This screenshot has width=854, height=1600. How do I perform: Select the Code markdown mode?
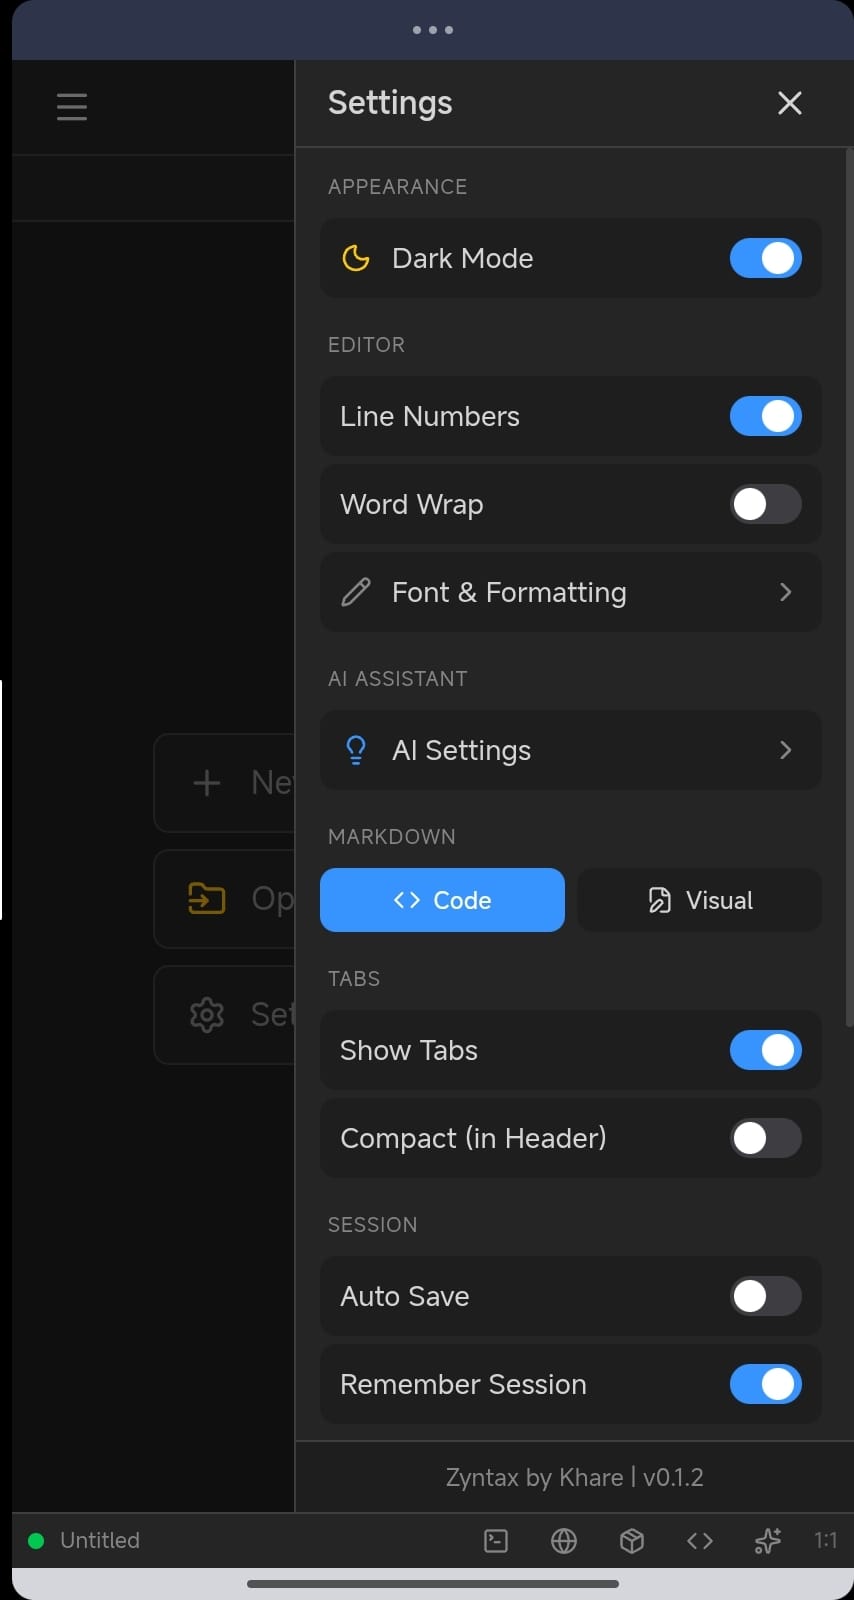[442, 900]
